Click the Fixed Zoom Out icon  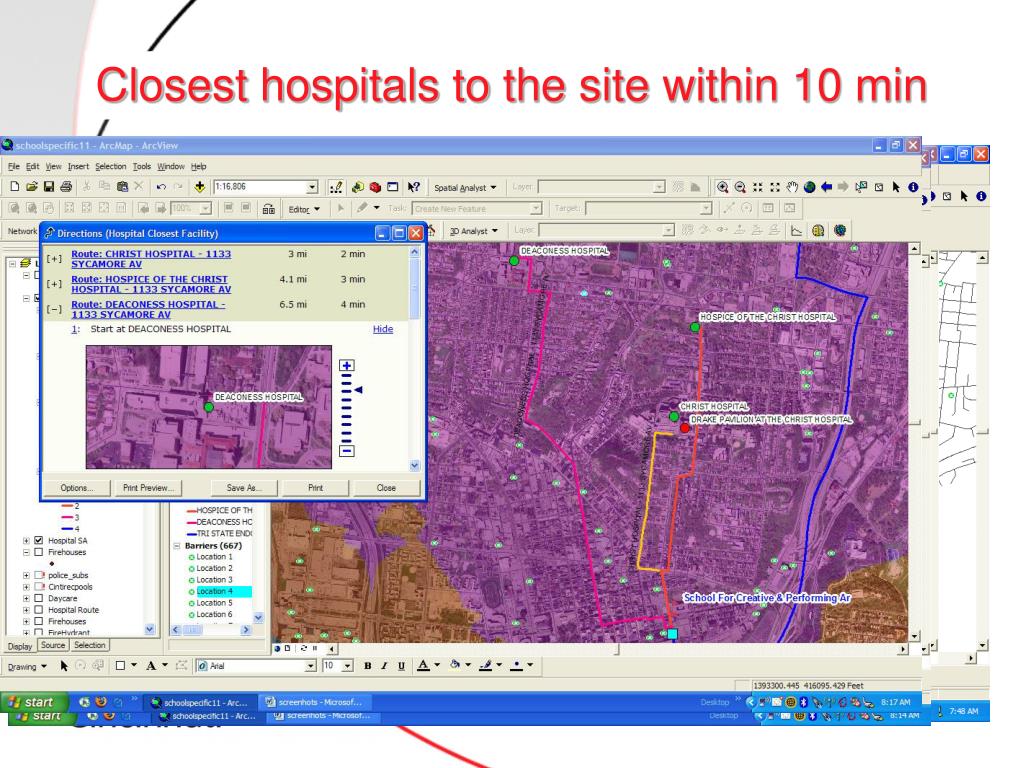(x=775, y=187)
